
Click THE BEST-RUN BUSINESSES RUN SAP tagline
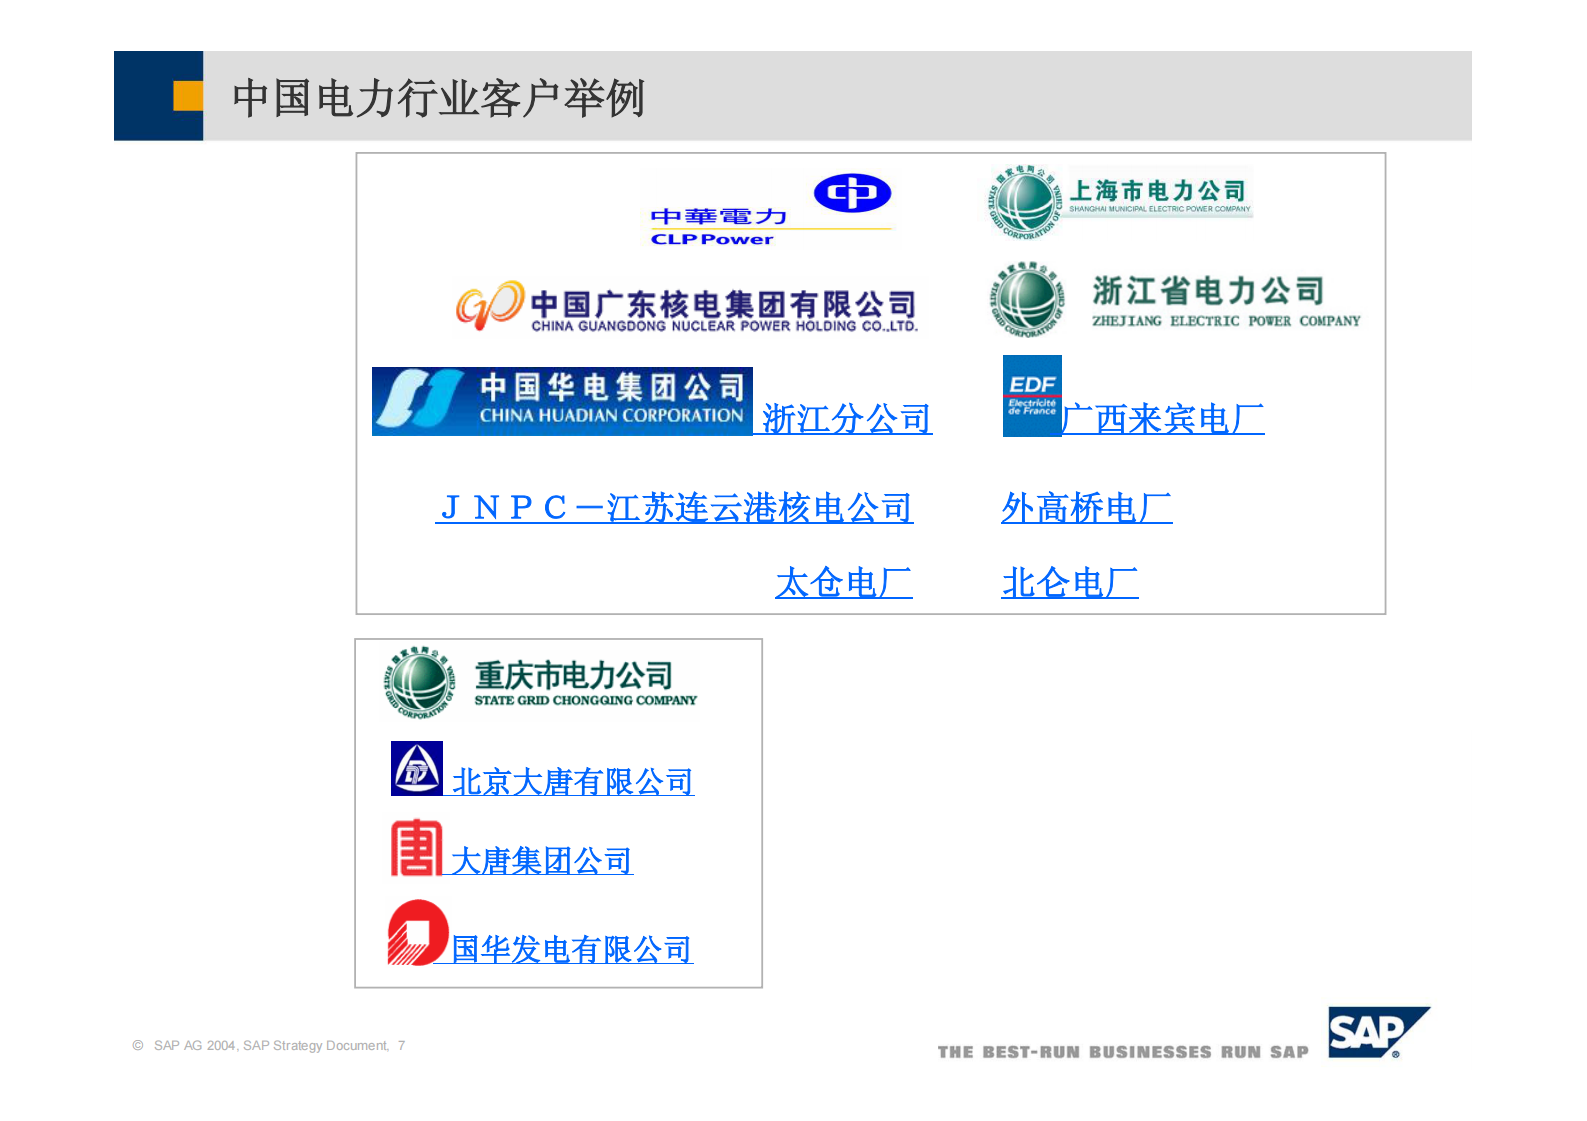tap(1123, 1052)
